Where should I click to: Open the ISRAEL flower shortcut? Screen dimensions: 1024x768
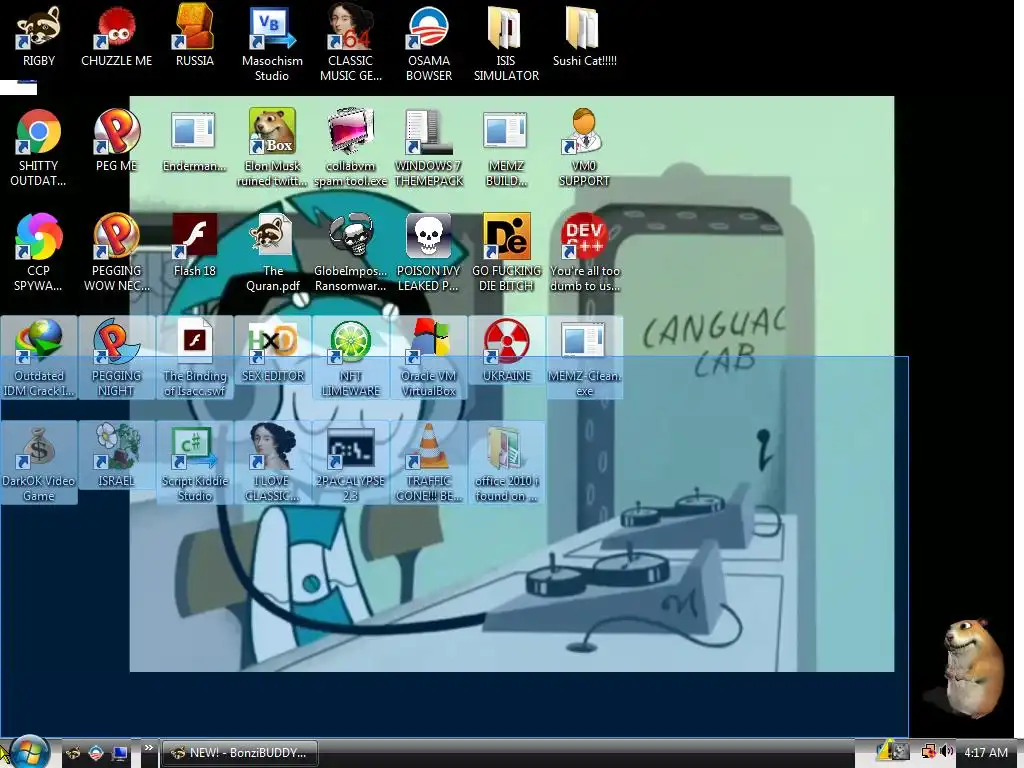[116, 456]
